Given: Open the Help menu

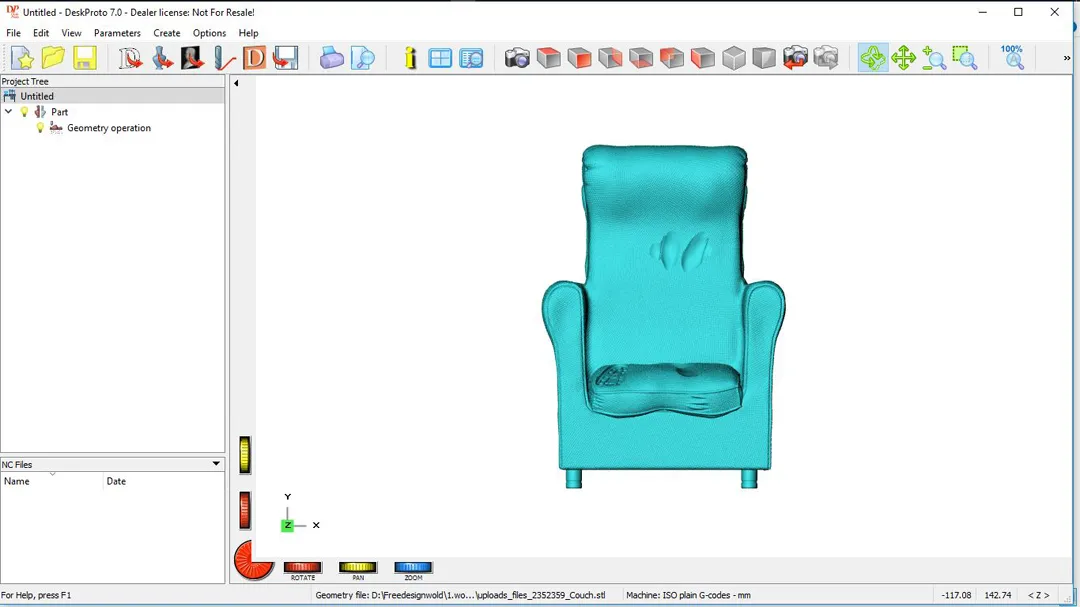Looking at the screenshot, I should [x=248, y=33].
